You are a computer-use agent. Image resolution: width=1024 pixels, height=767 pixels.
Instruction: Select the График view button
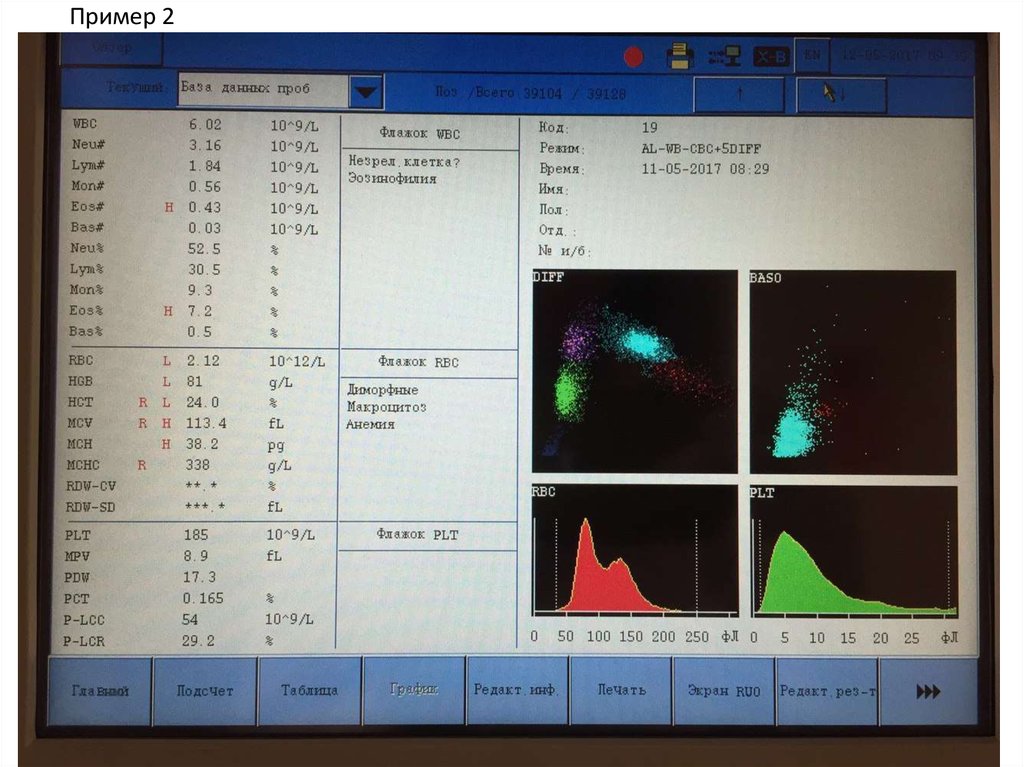tap(413, 690)
